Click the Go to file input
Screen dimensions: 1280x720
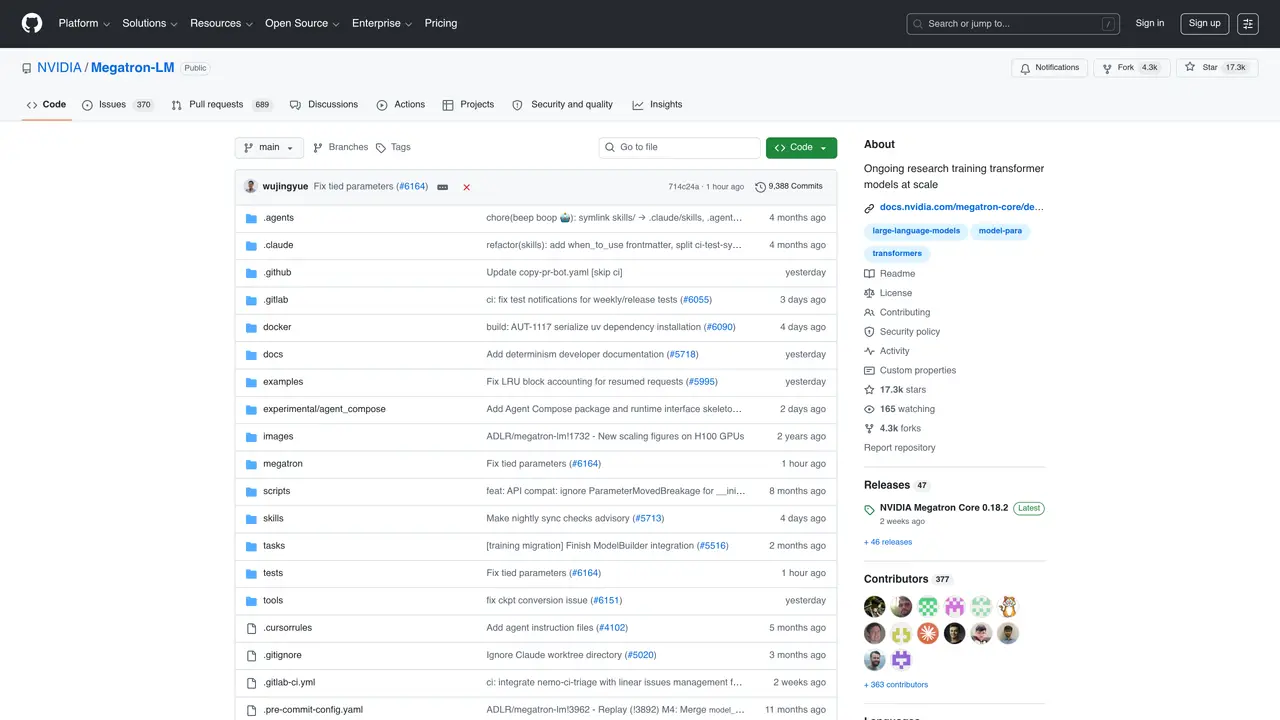(680, 148)
